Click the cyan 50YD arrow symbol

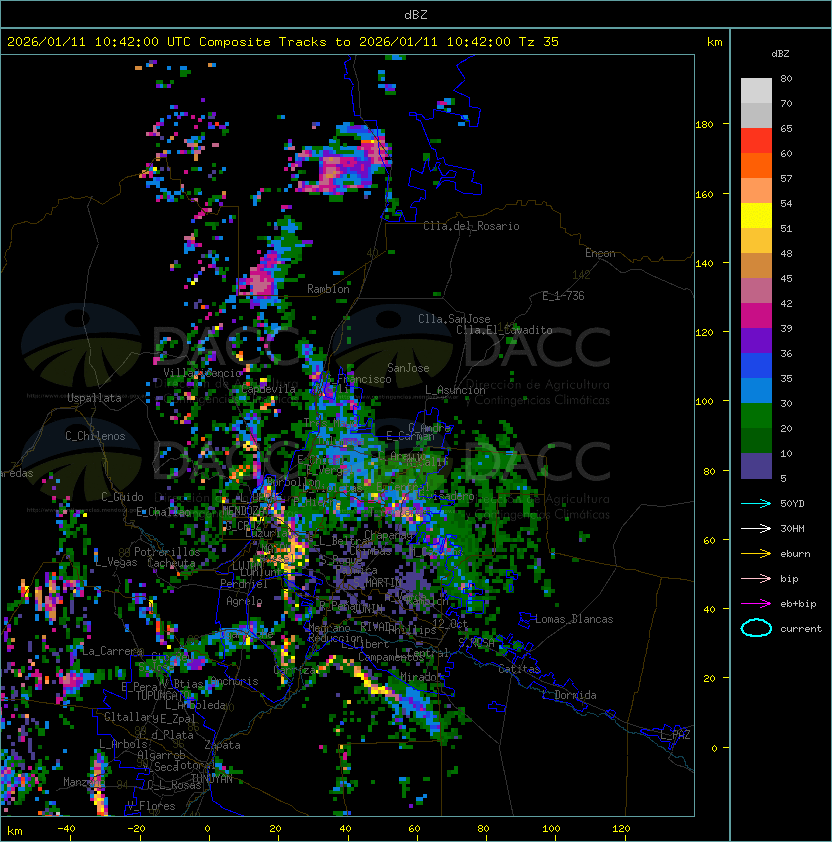pyautogui.click(x=756, y=504)
